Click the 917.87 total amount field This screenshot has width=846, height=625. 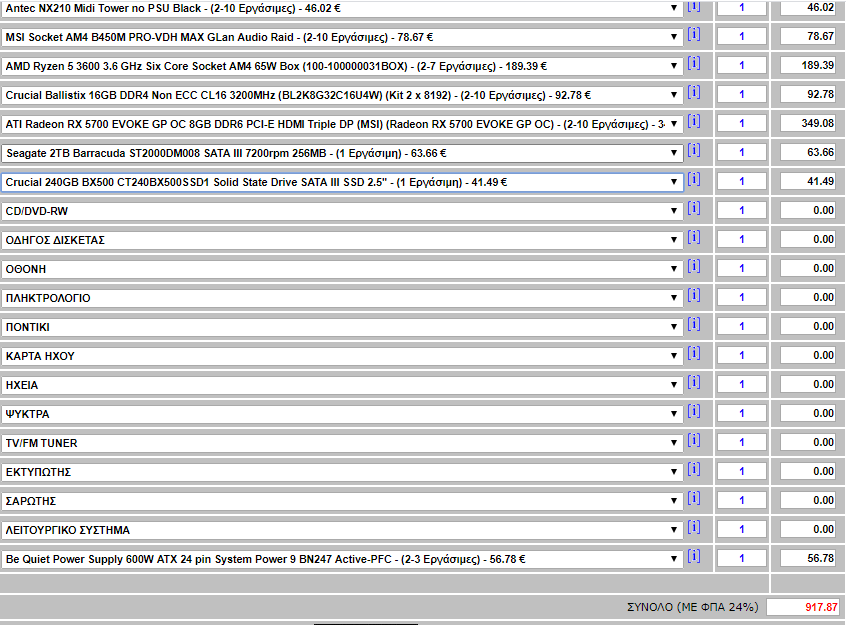point(804,607)
